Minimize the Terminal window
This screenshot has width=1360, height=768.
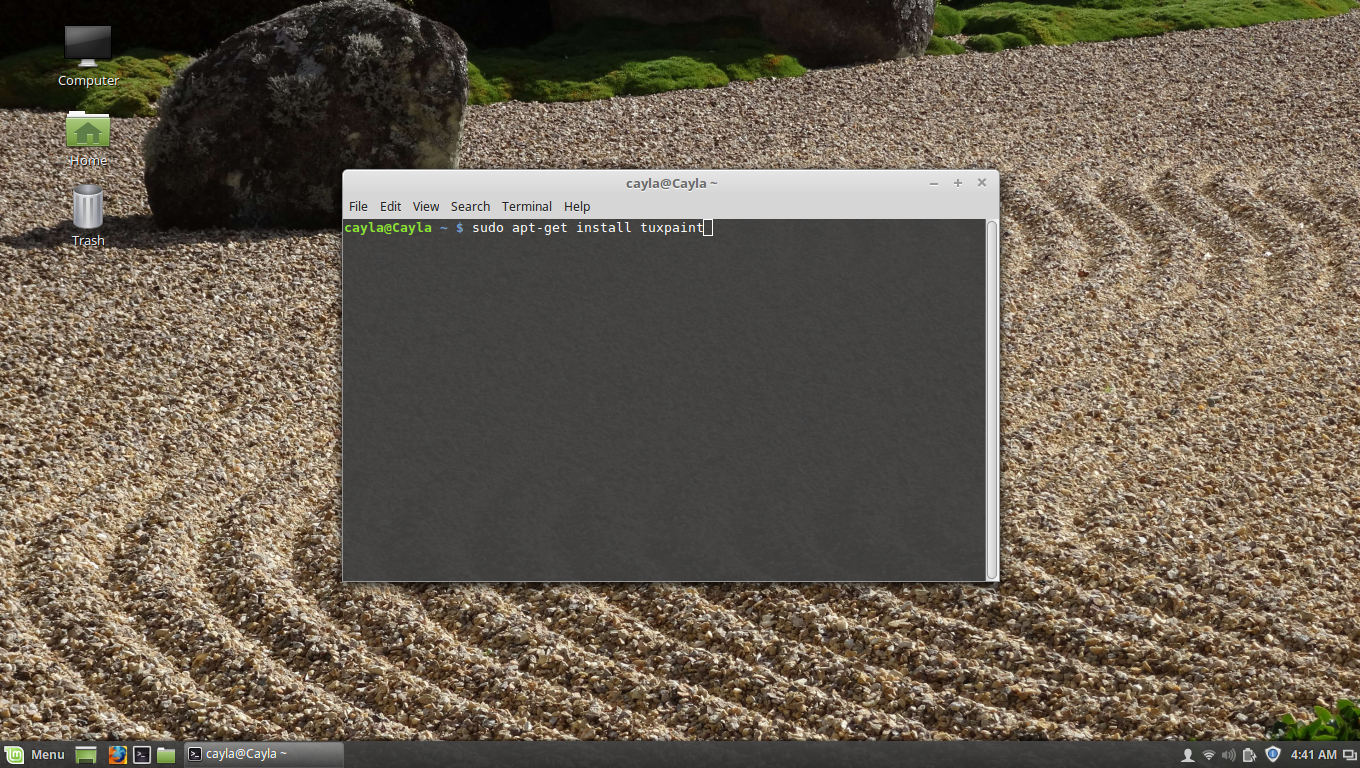934,183
